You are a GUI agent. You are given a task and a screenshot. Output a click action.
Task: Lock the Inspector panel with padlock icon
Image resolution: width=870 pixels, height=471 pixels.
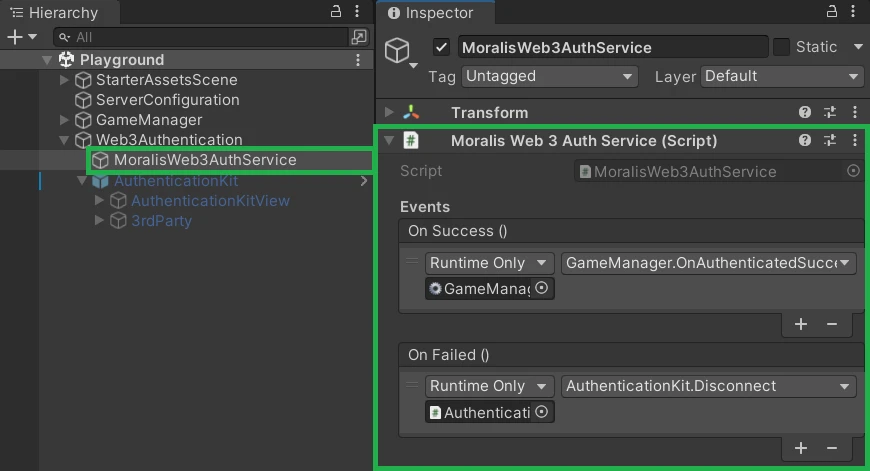tap(830, 12)
